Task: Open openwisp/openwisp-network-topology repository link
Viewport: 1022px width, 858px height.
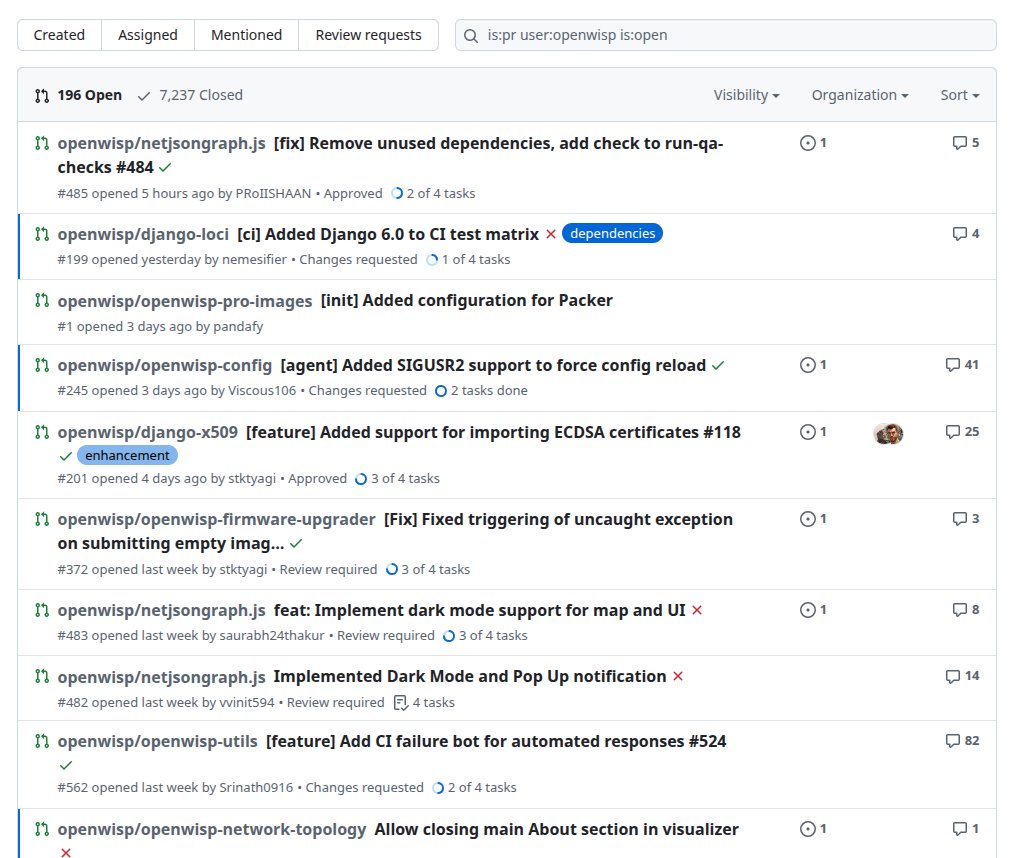Action: tap(212, 829)
